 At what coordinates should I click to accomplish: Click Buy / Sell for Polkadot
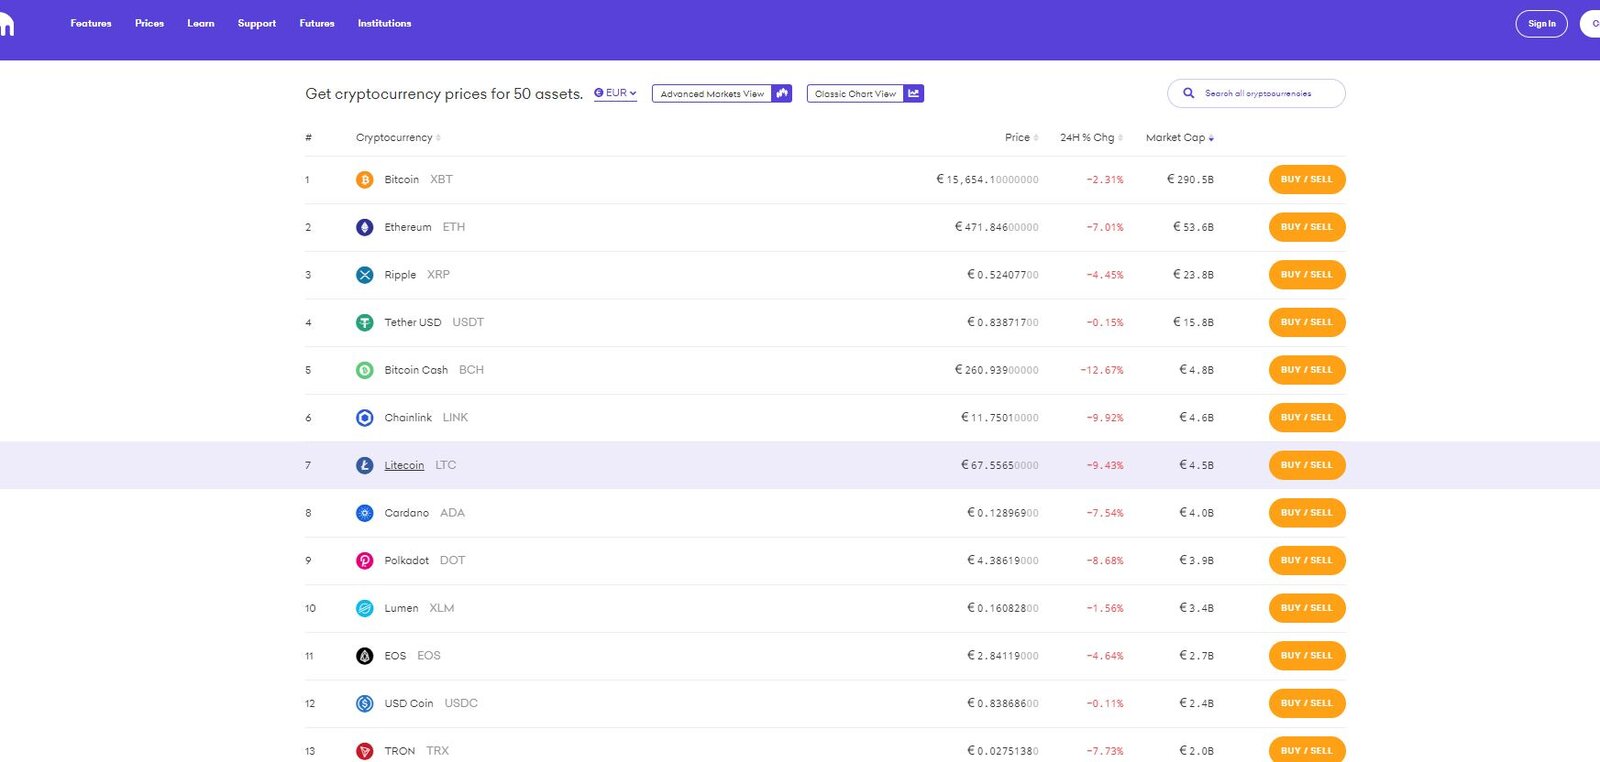click(1307, 561)
